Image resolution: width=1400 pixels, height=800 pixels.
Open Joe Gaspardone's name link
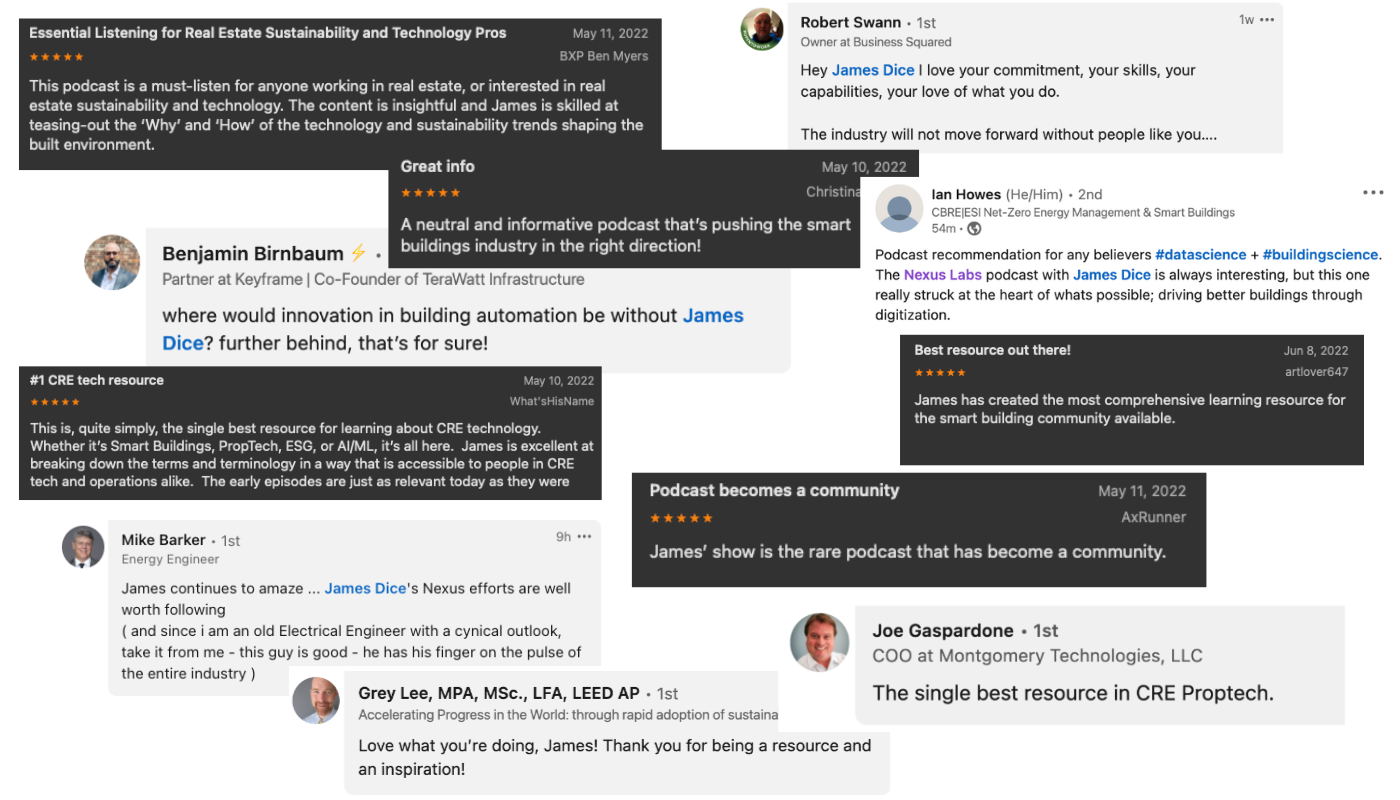pyautogui.click(x=943, y=631)
